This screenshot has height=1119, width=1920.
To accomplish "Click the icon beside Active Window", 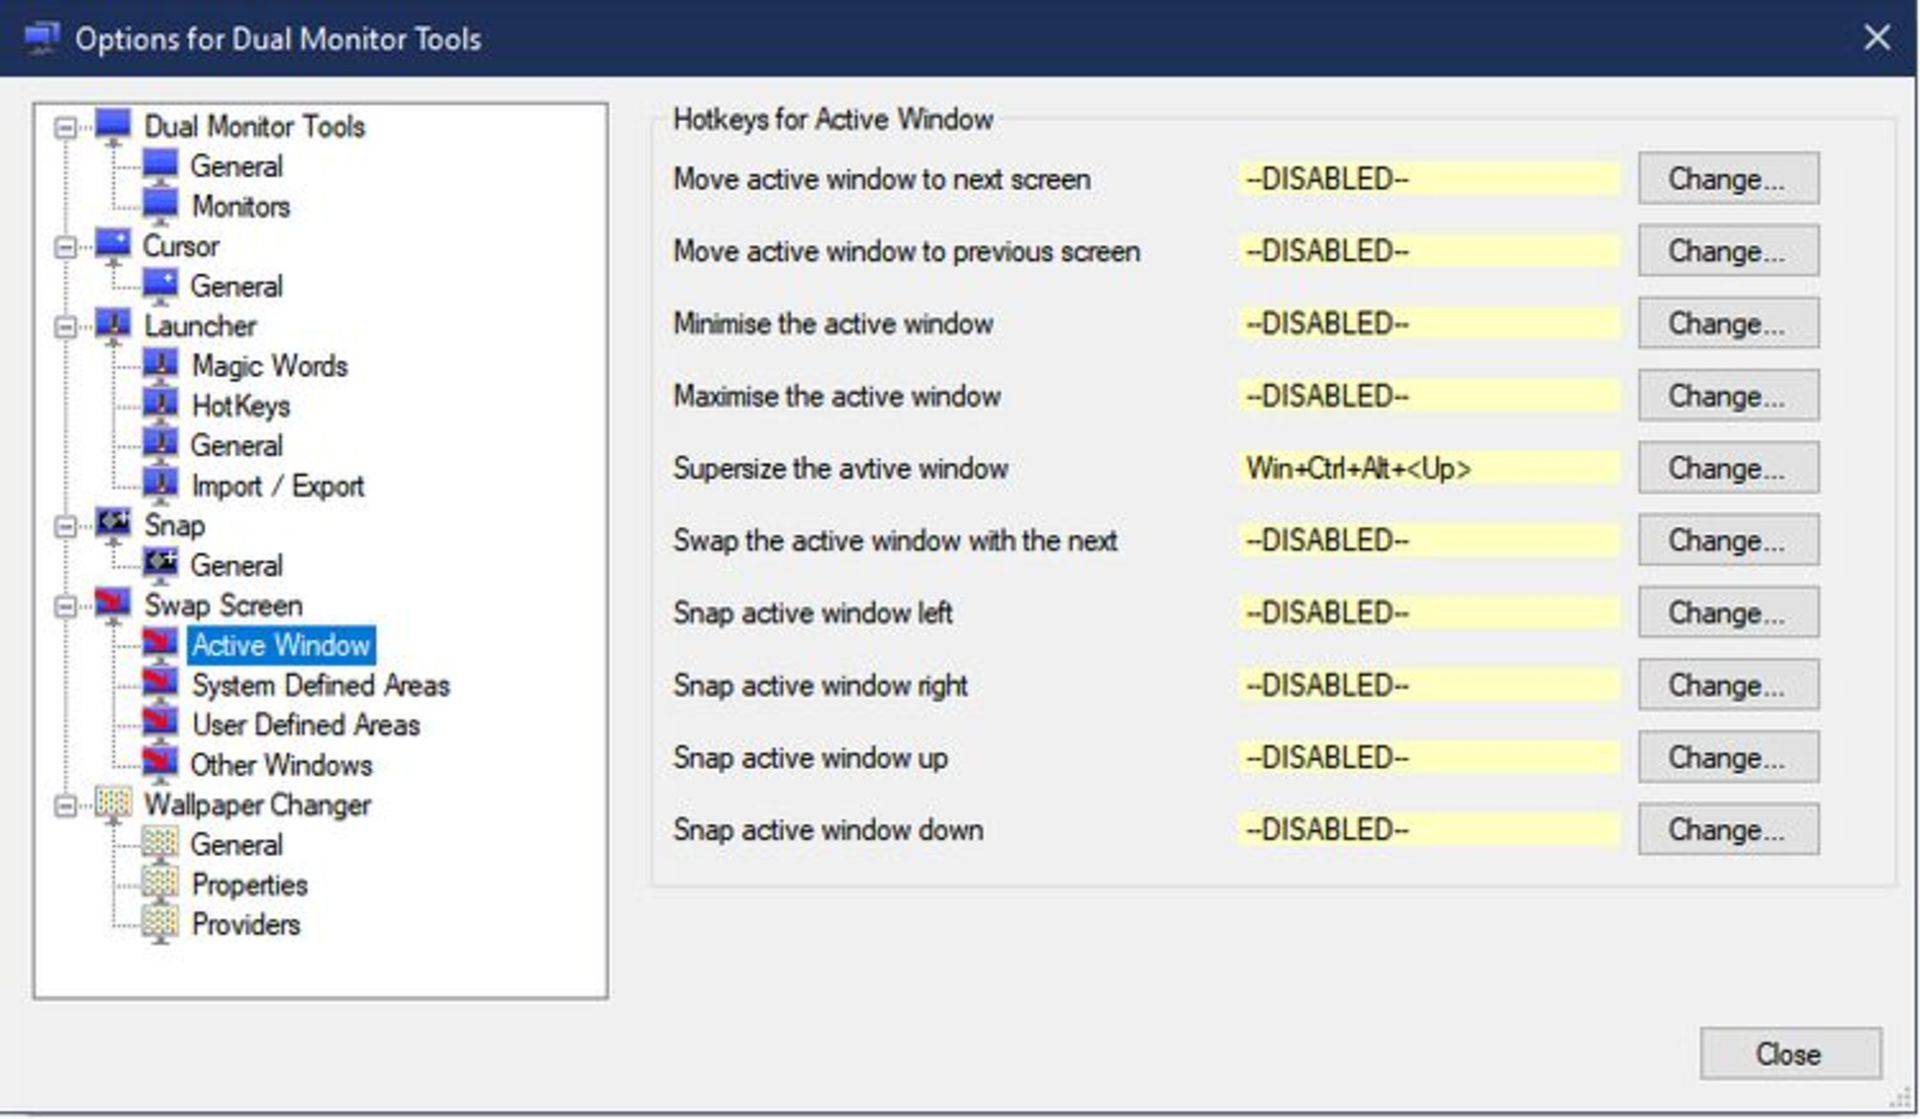I will tap(160, 645).
